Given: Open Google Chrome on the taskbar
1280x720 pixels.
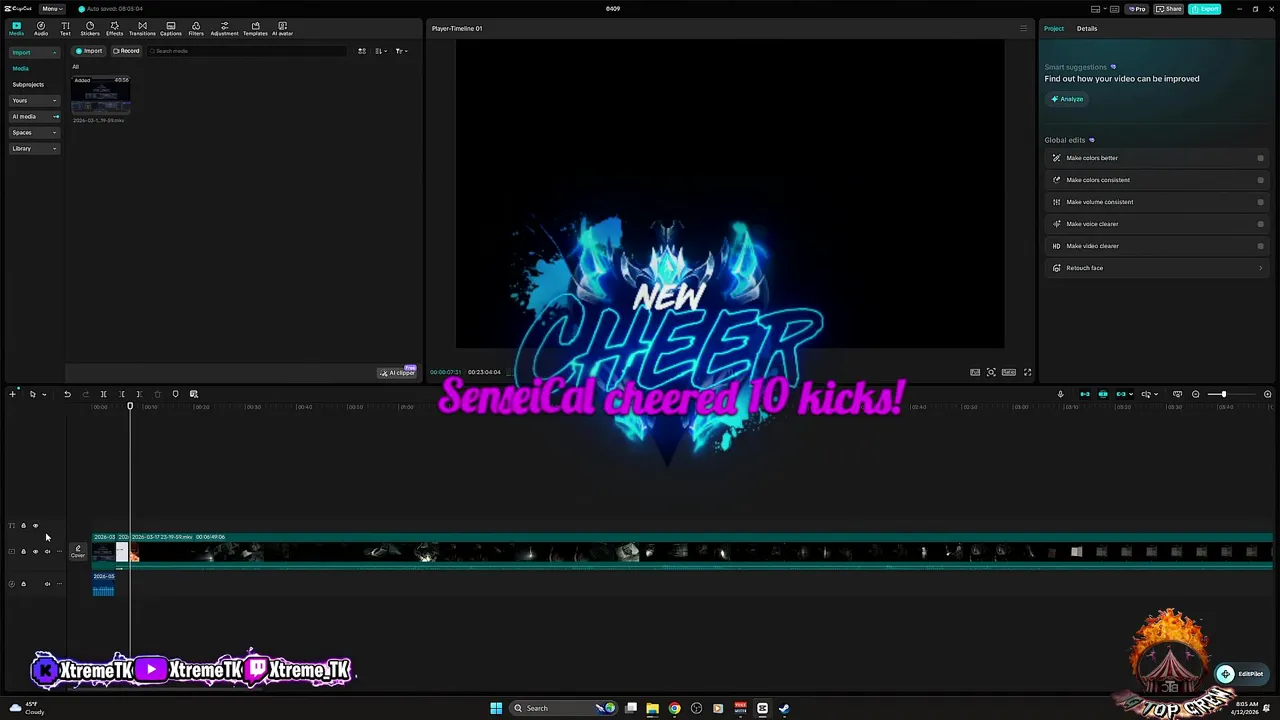Looking at the screenshot, I should tap(674, 708).
